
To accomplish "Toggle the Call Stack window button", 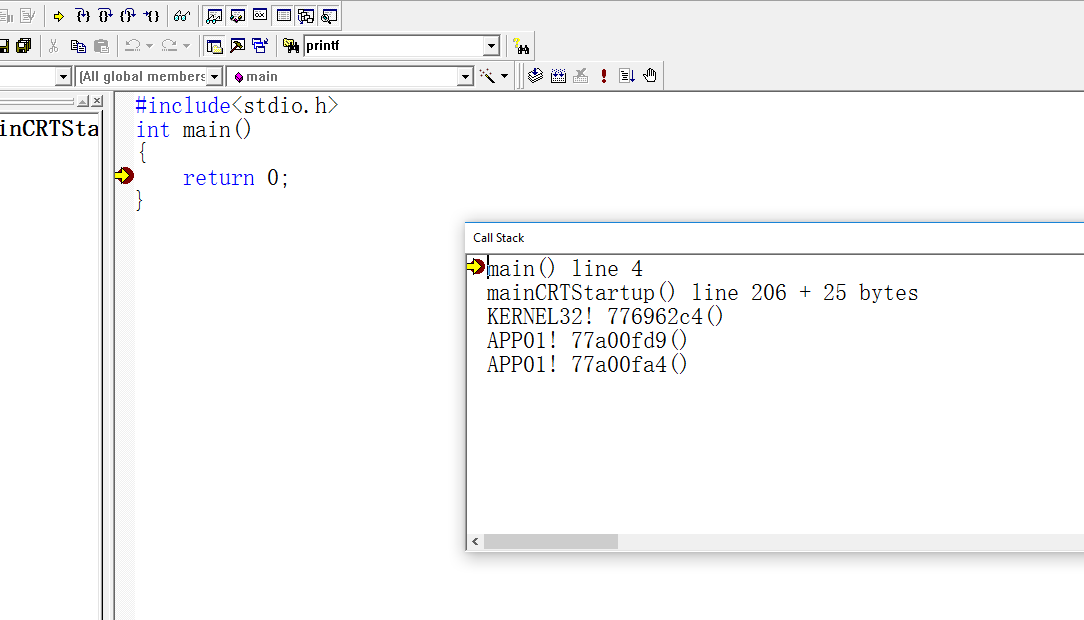I will [306, 16].
